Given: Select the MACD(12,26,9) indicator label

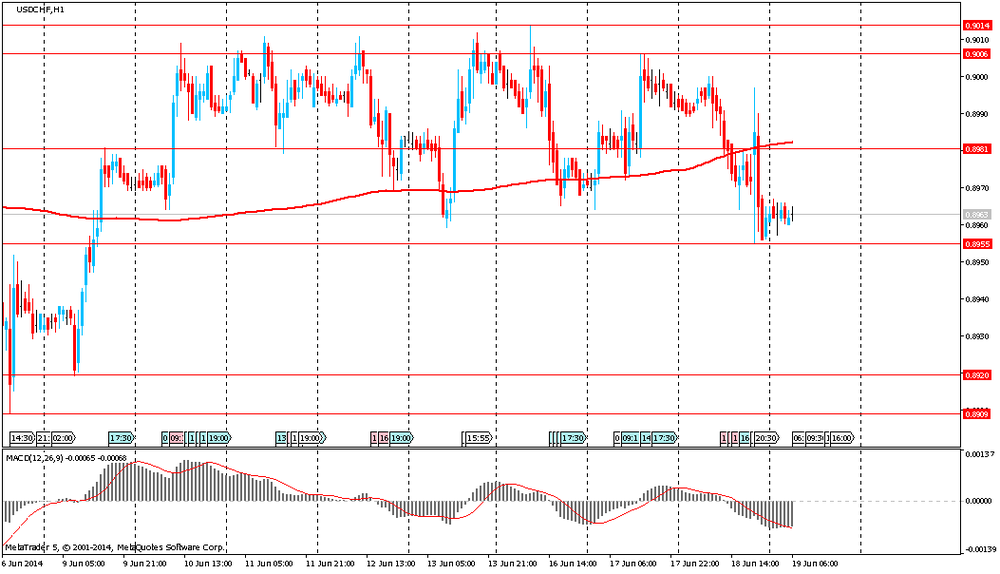Looking at the screenshot, I should point(66,458).
